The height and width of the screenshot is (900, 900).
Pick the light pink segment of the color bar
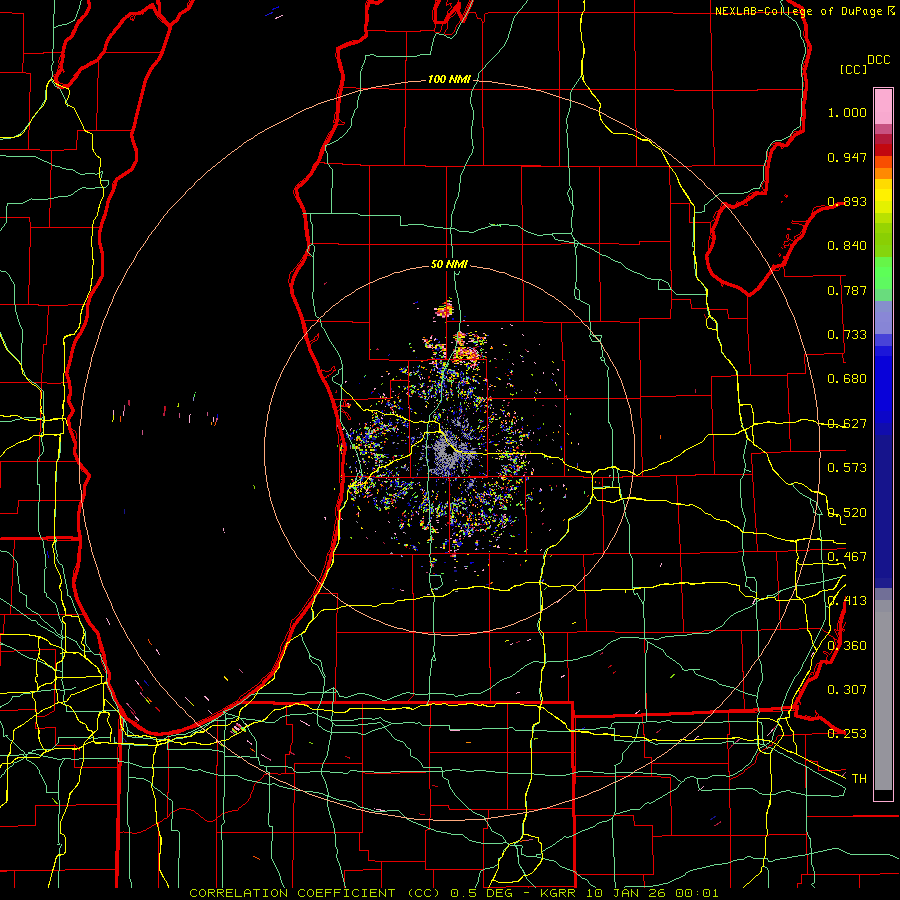coord(883,107)
